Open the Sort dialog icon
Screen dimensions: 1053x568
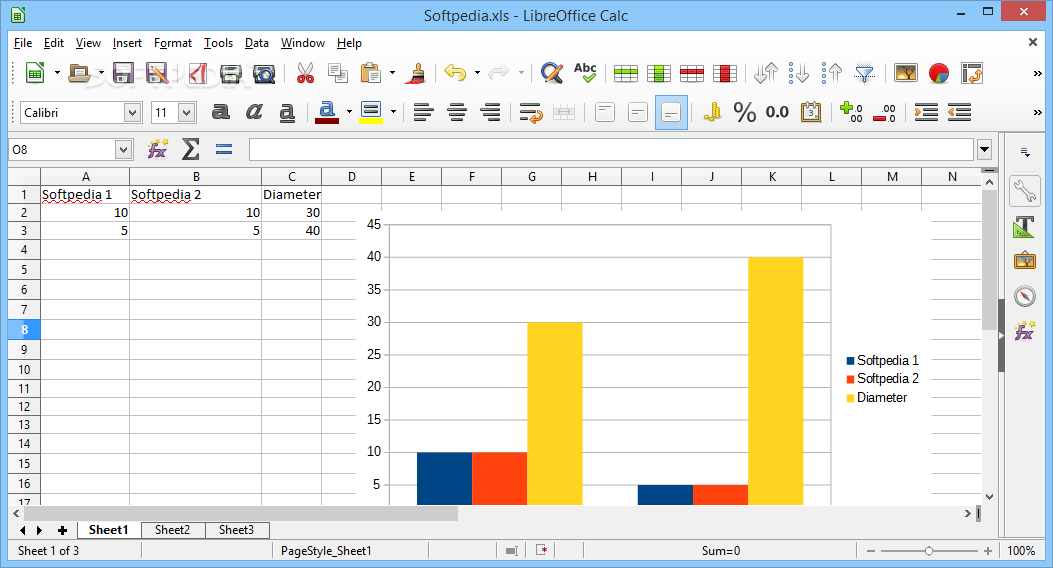[766, 73]
